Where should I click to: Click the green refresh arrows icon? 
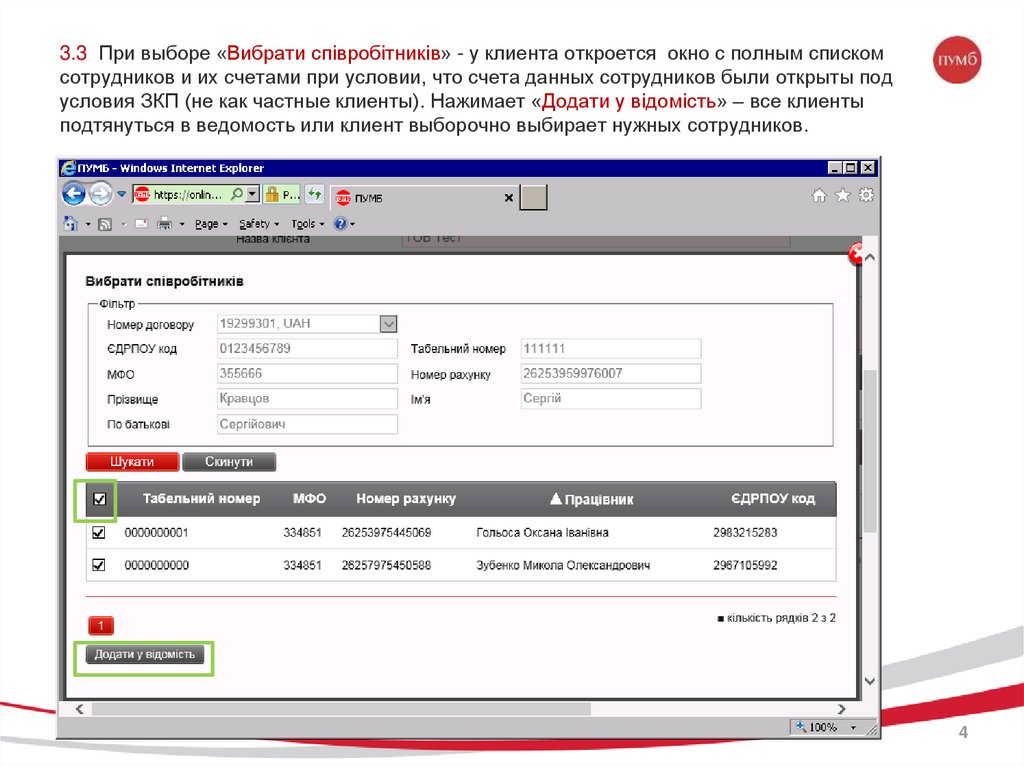(x=315, y=194)
